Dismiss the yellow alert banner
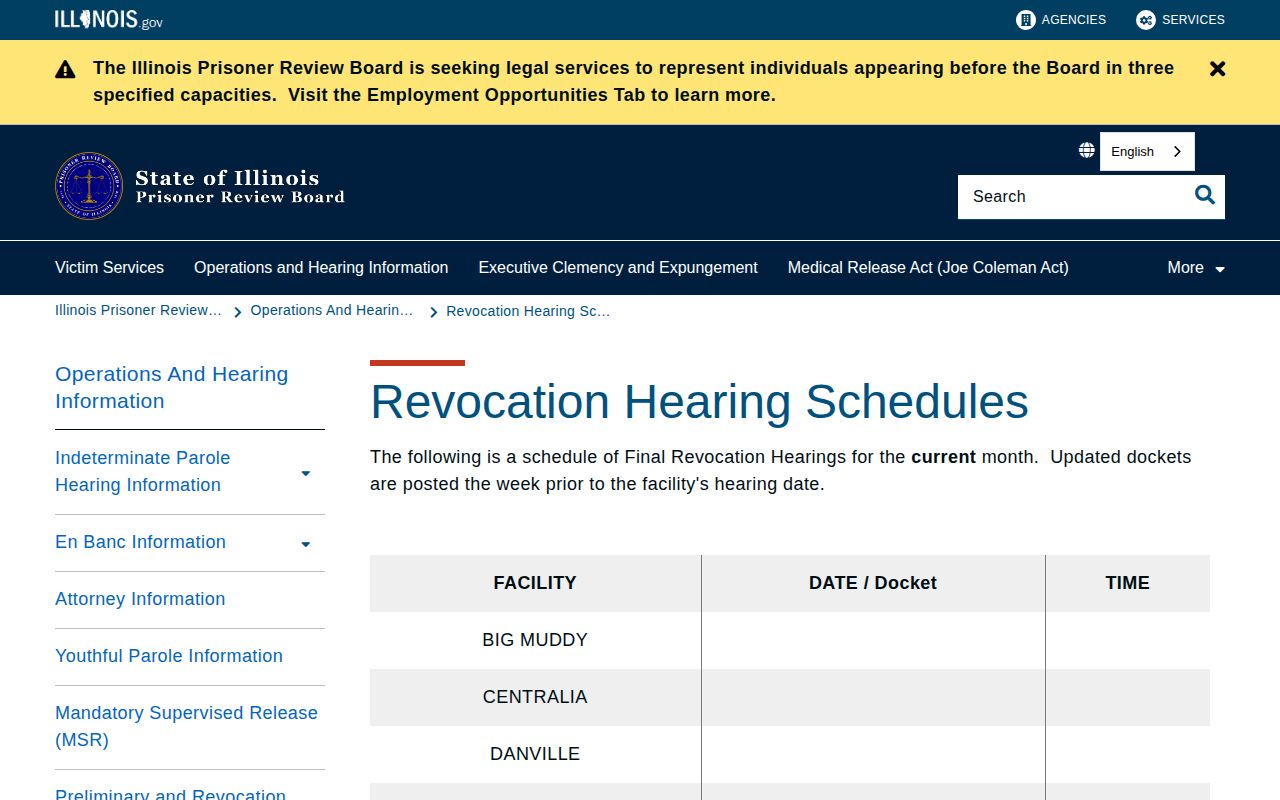This screenshot has width=1280, height=800. click(x=1217, y=69)
